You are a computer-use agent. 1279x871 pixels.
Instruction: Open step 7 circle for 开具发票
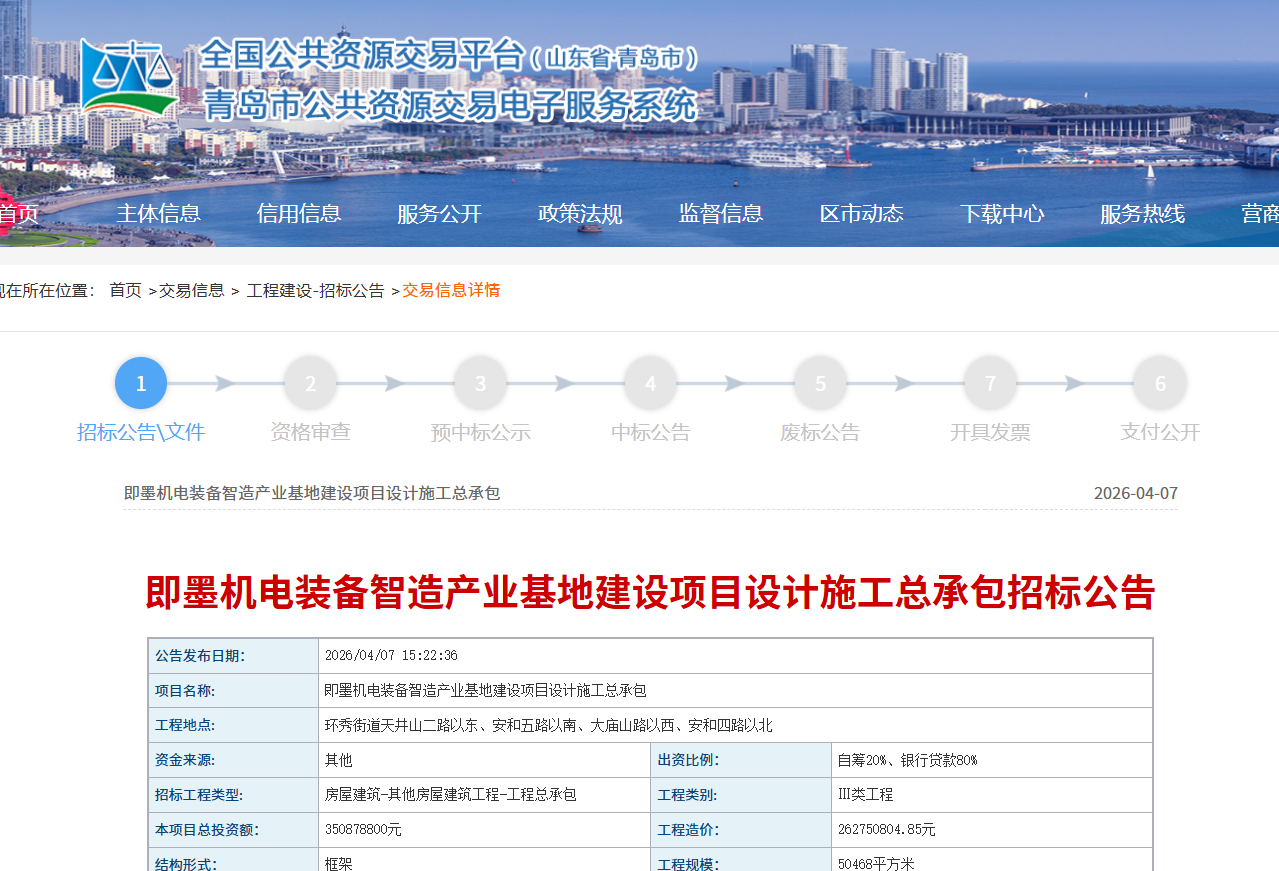tap(991, 383)
